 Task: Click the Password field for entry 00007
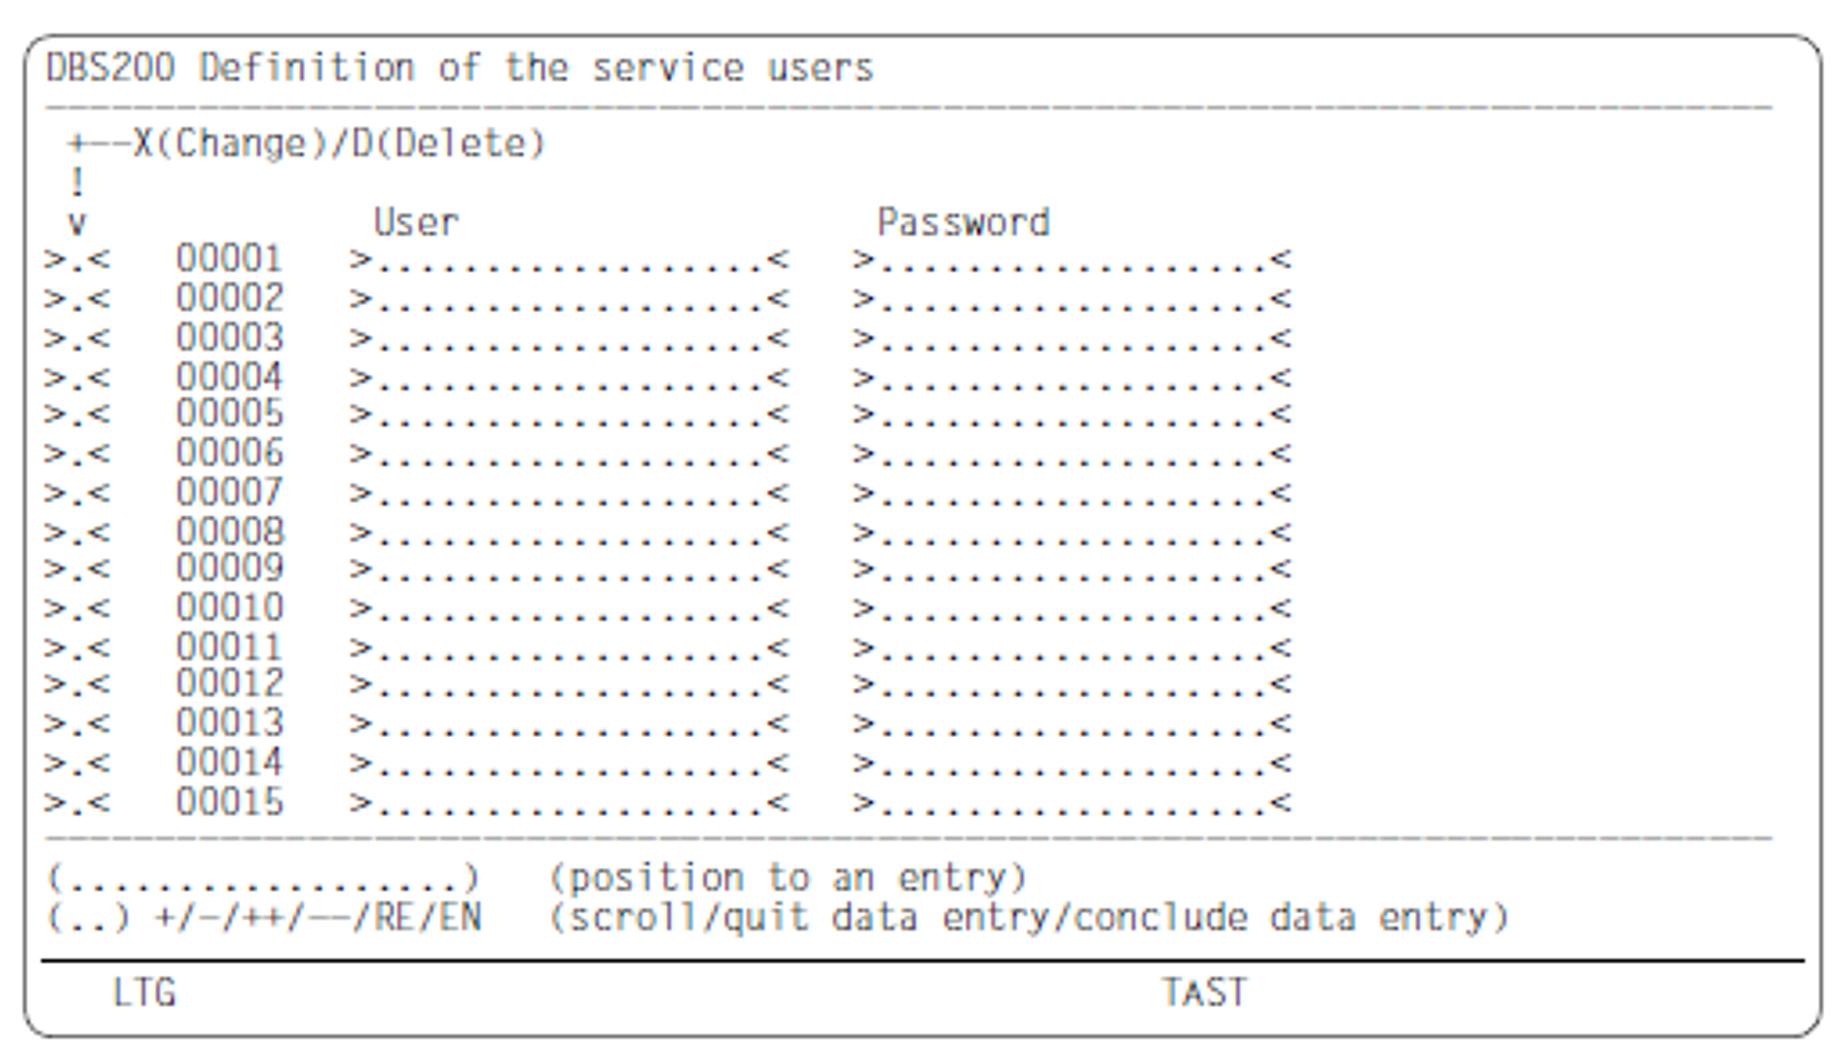point(1072,494)
